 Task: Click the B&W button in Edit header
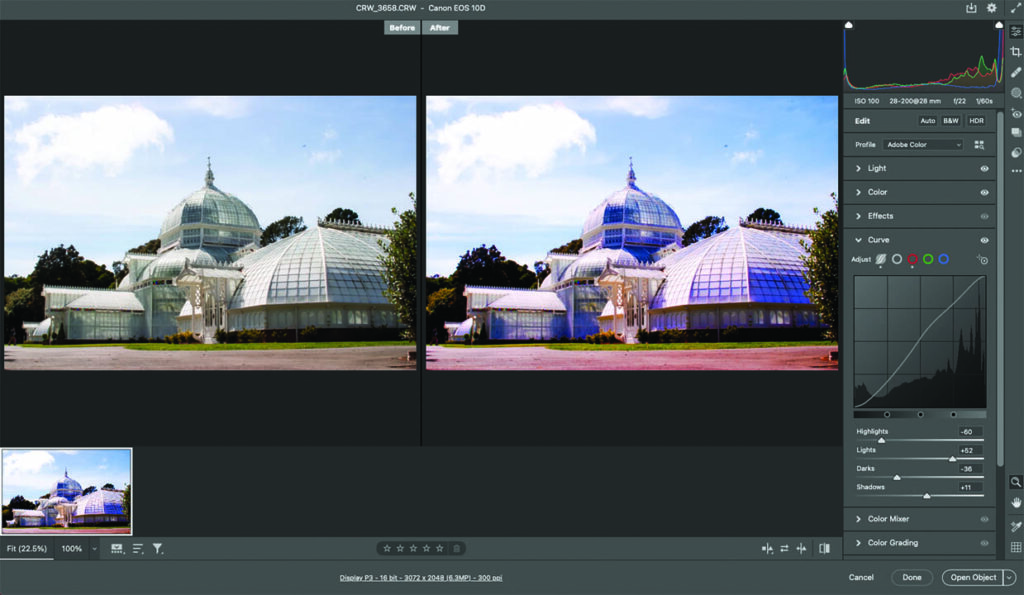(x=950, y=121)
